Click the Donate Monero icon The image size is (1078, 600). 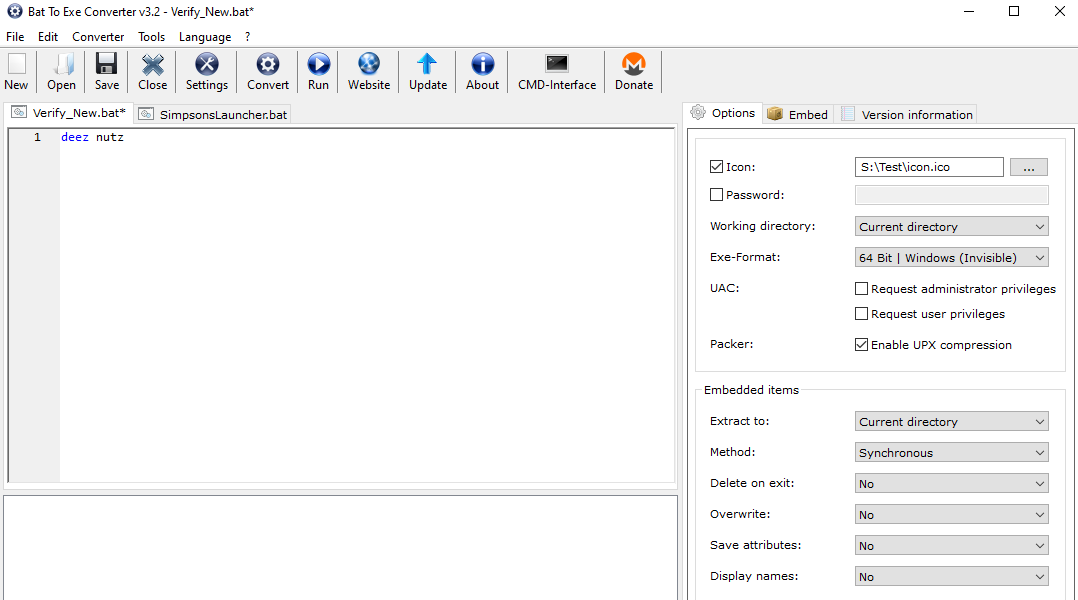[634, 64]
